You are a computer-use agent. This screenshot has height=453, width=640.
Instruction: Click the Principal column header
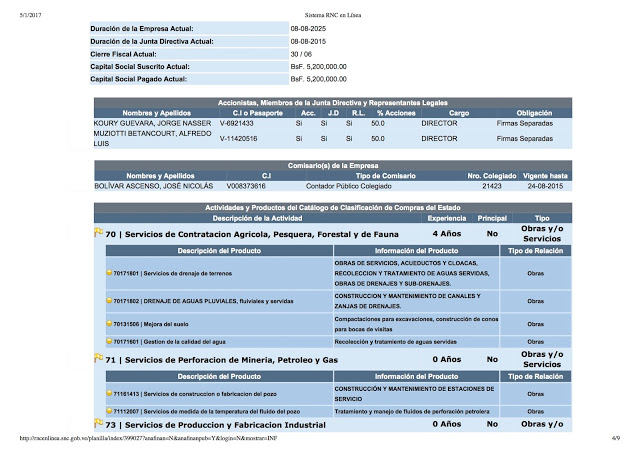pos(492,218)
